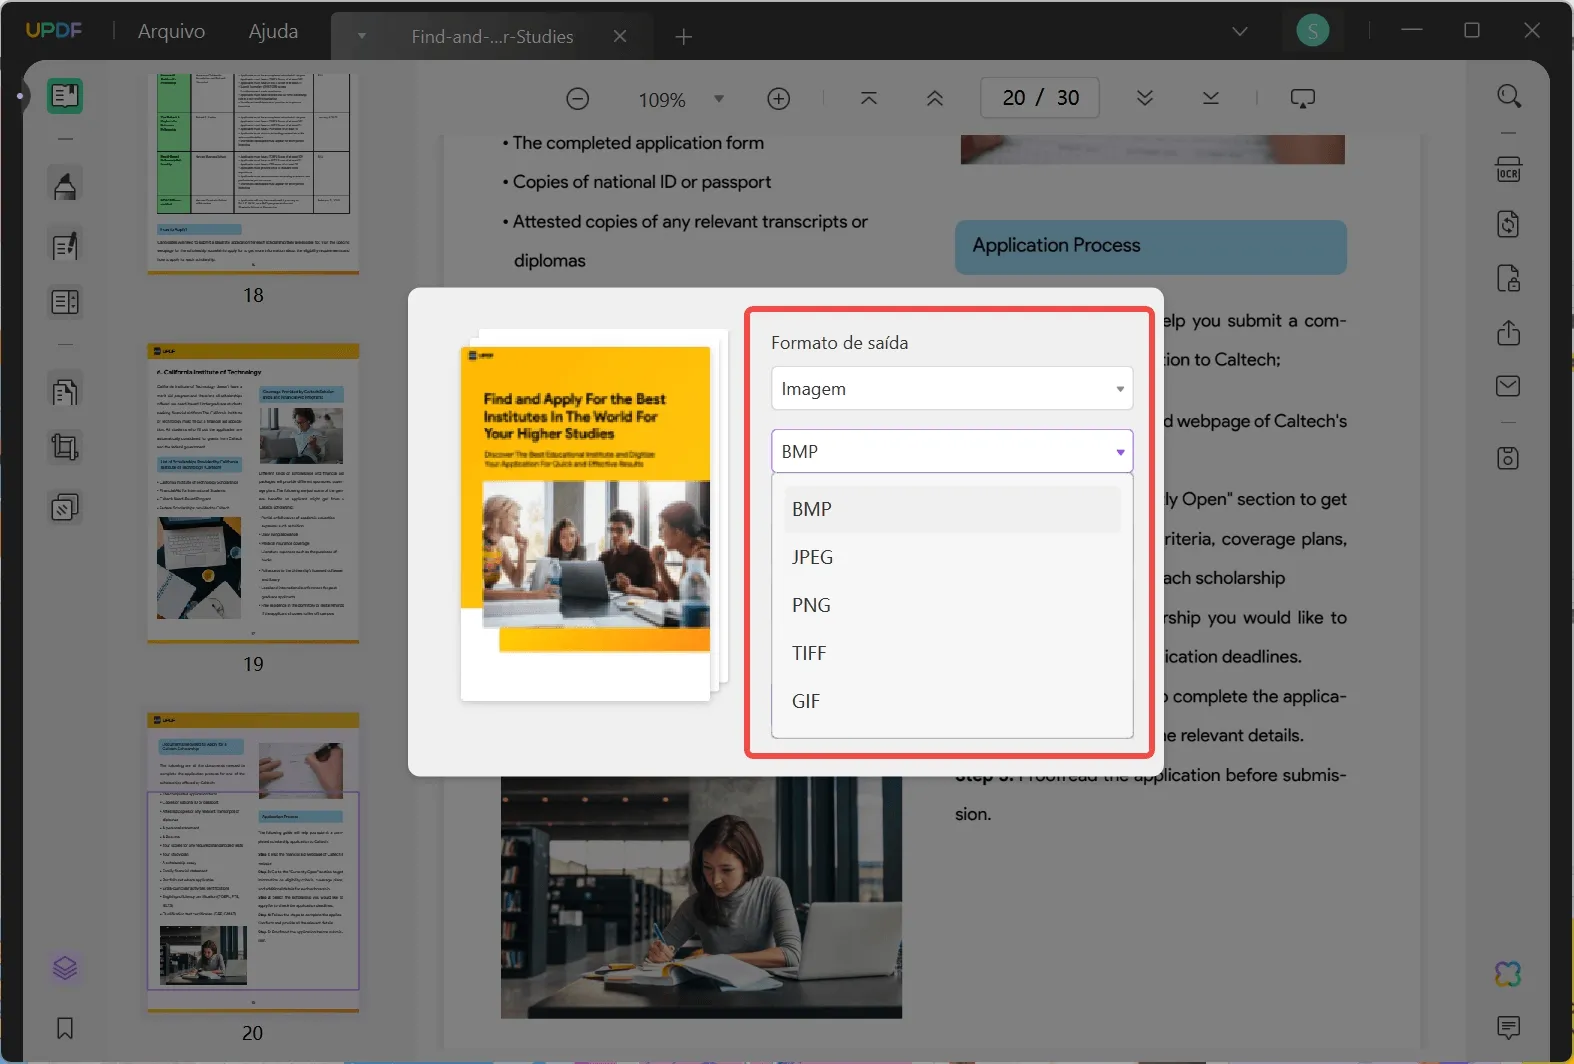Expand the 109% zoom level dropdown
The image size is (1574, 1064).
pos(718,99)
